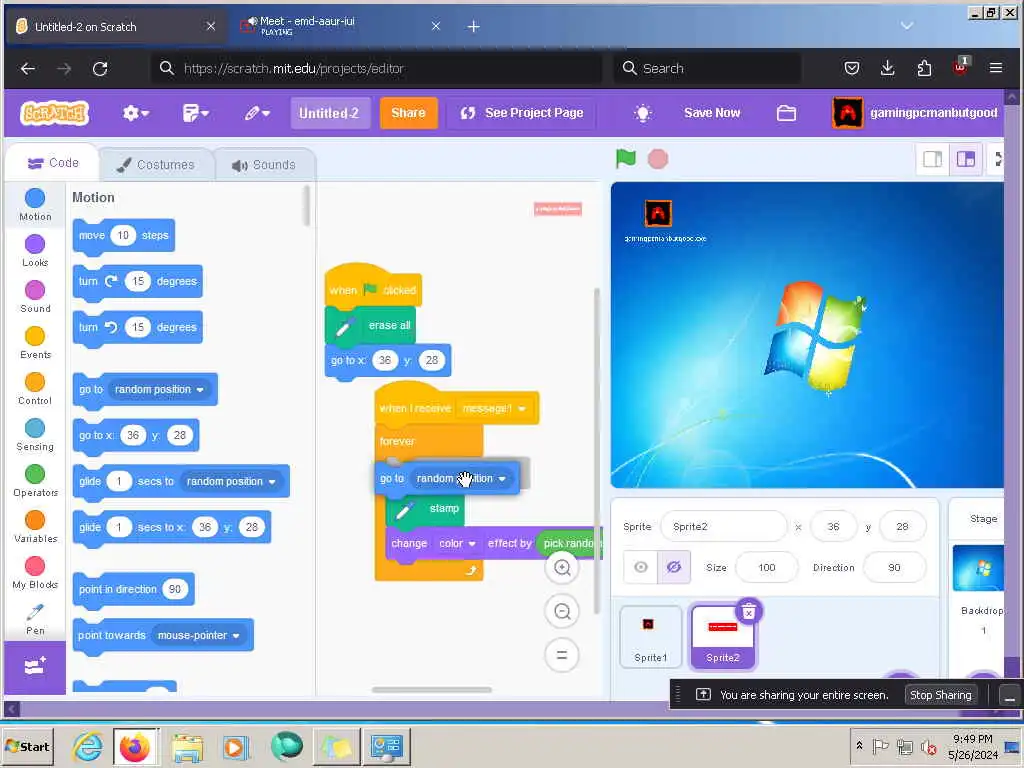This screenshot has height=768, width=1024.
Task: Click the sprite name field Sprite2
Action: pos(724,526)
